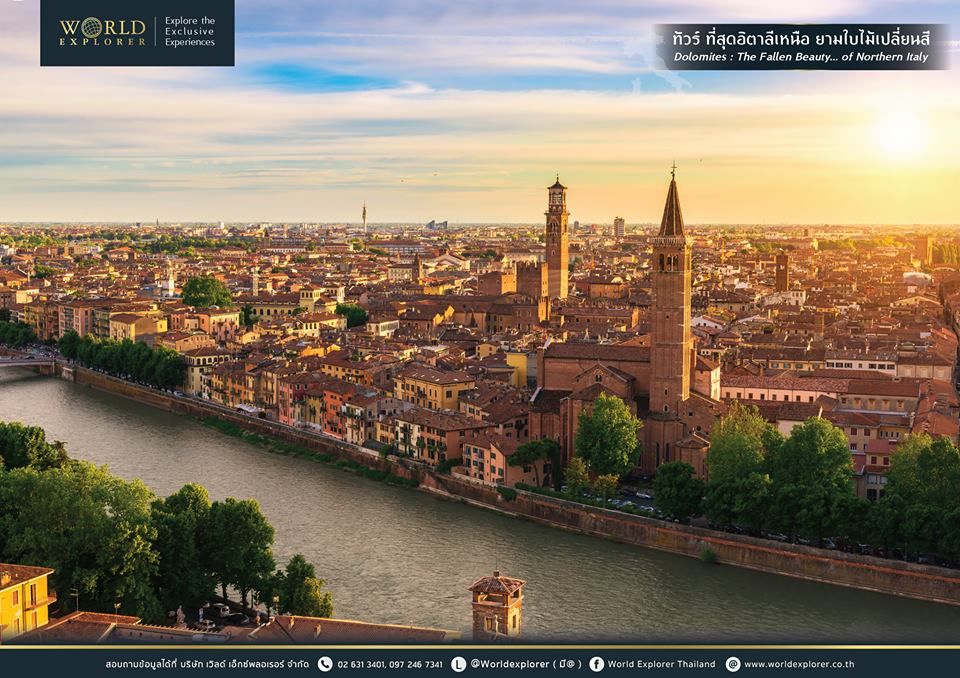Screen dimensions: 960x678
Task: Click the @ website icon in footer
Action: pos(733,664)
